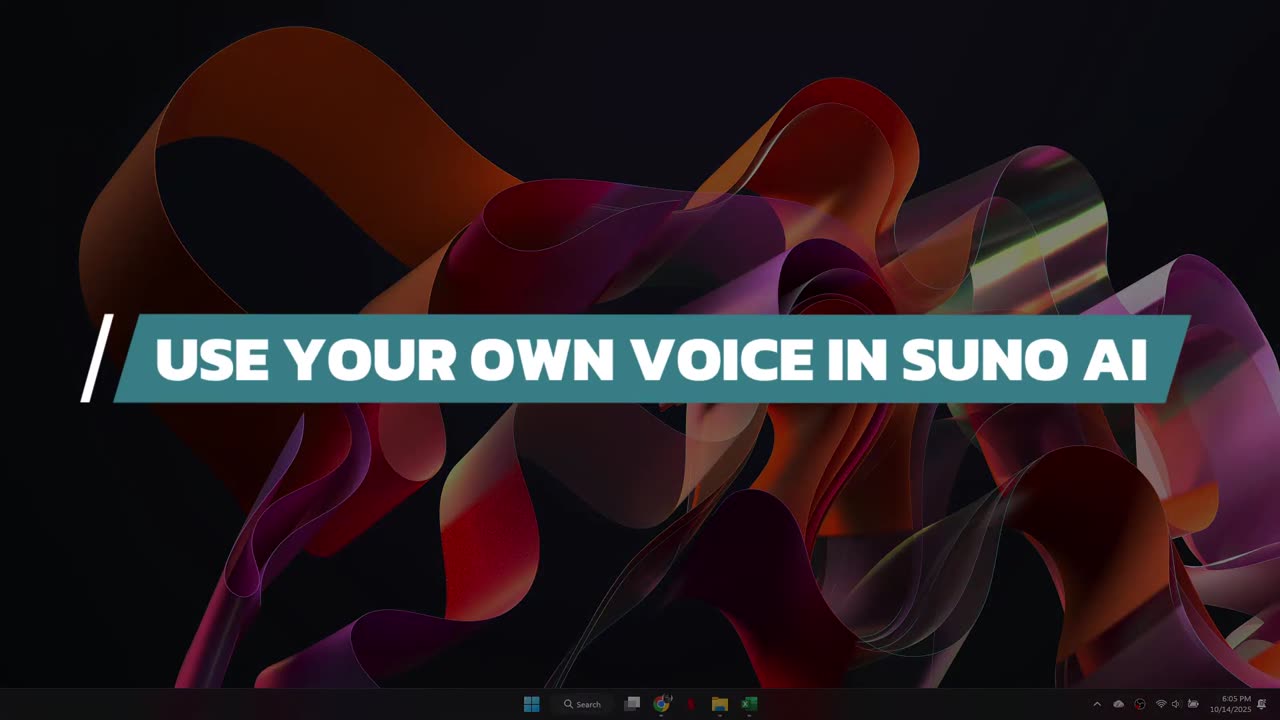Image resolution: width=1280 pixels, height=720 pixels.
Task: Show hidden system tray icons
Action: (x=1097, y=704)
